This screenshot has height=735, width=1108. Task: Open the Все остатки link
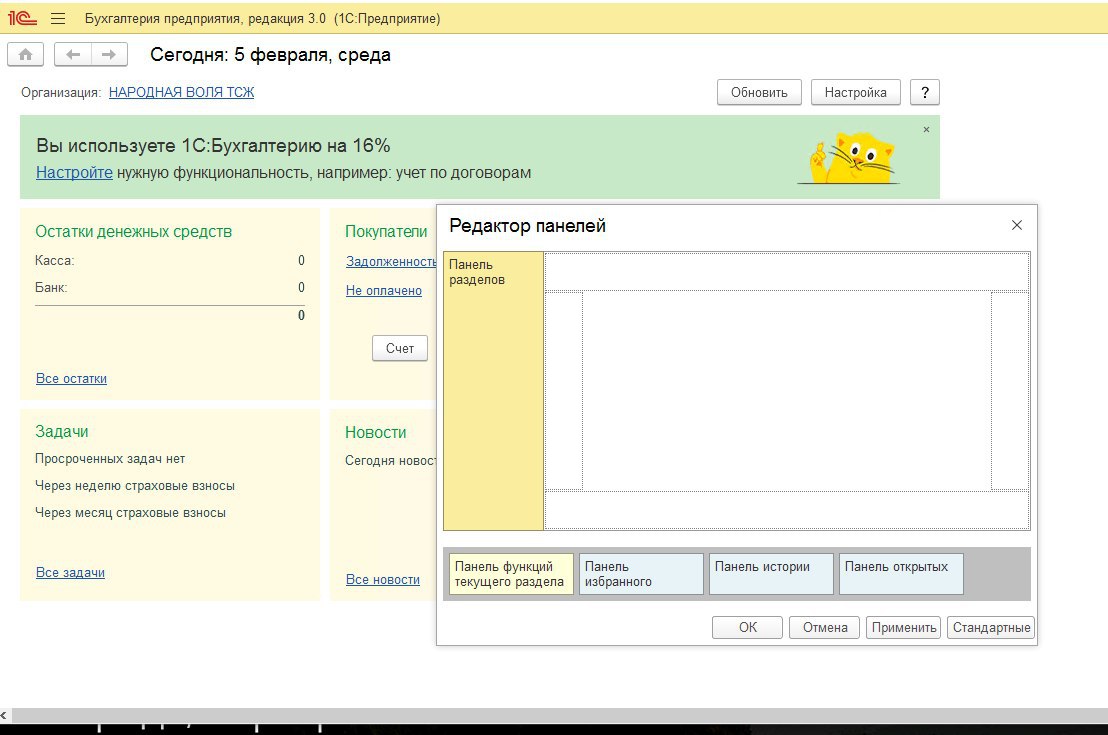(71, 379)
